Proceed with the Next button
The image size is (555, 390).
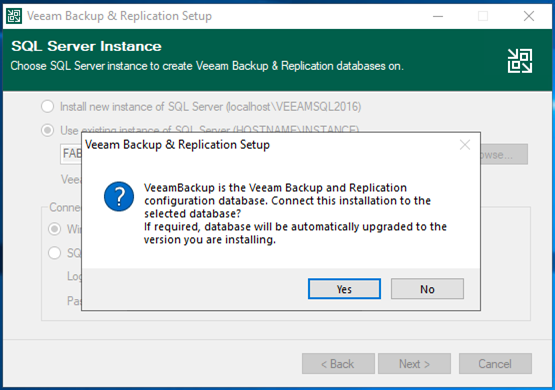414,363
